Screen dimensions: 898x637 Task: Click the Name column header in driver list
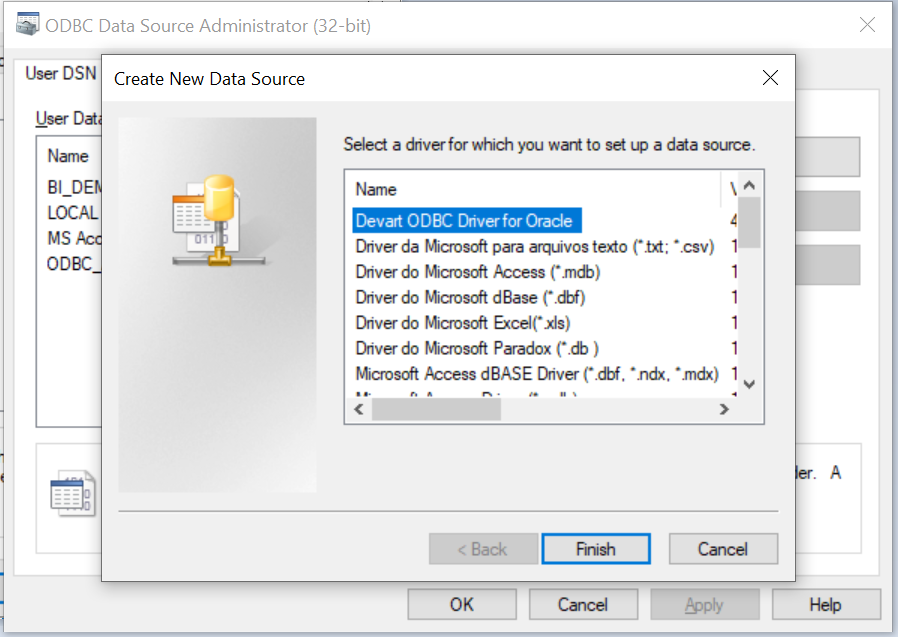[376, 190]
